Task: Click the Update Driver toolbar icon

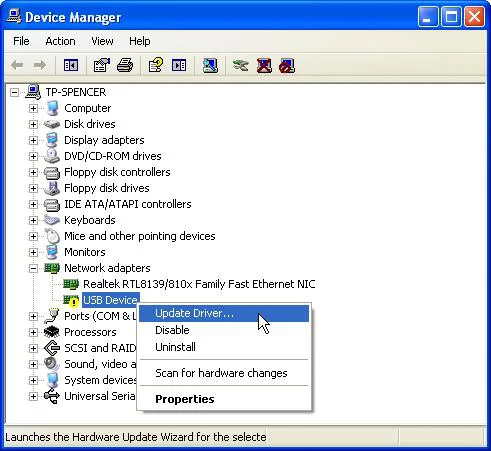Action: click(241, 65)
